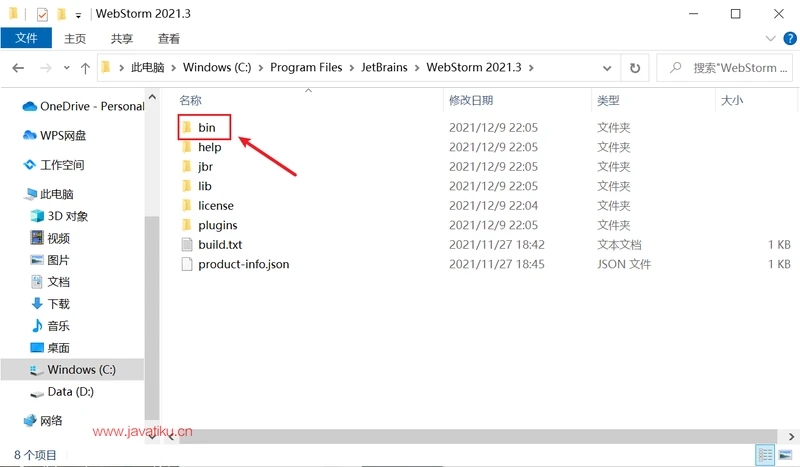800x467 pixels.
Task: Select the lib folder icon
Action: click(187, 186)
